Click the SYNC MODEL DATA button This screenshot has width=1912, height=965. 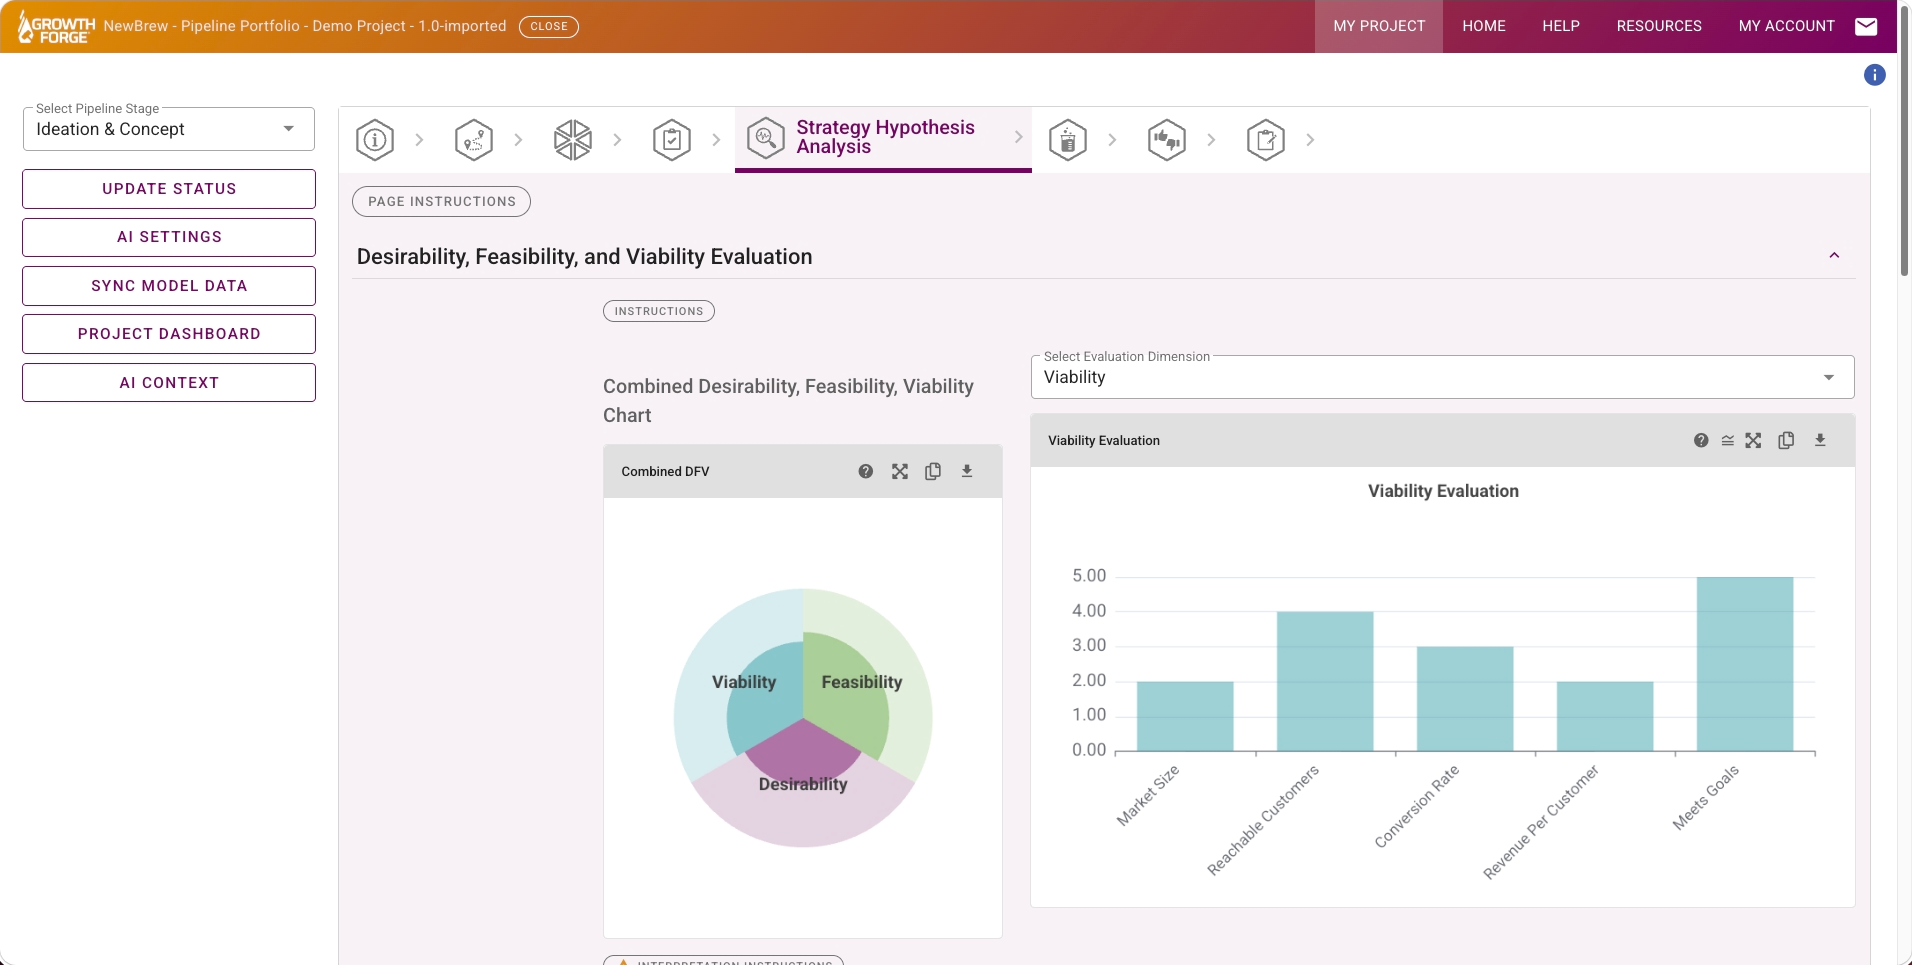coord(169,286)
